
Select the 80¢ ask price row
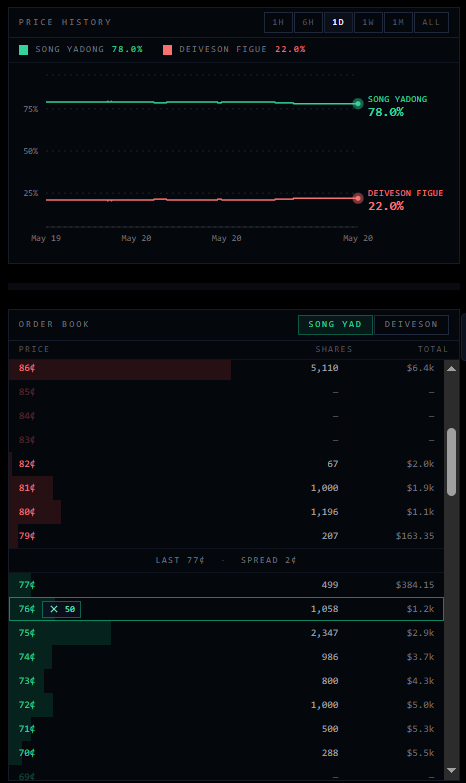226,512
